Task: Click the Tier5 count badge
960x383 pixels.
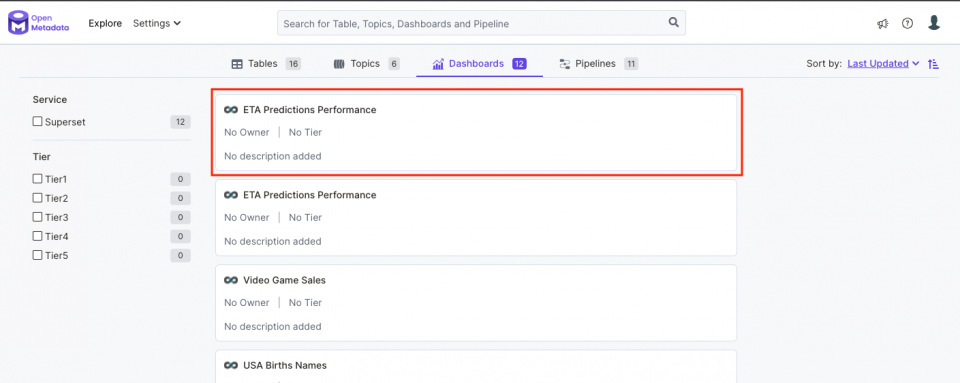Action: pyautogui.click(x=181, y=255)
